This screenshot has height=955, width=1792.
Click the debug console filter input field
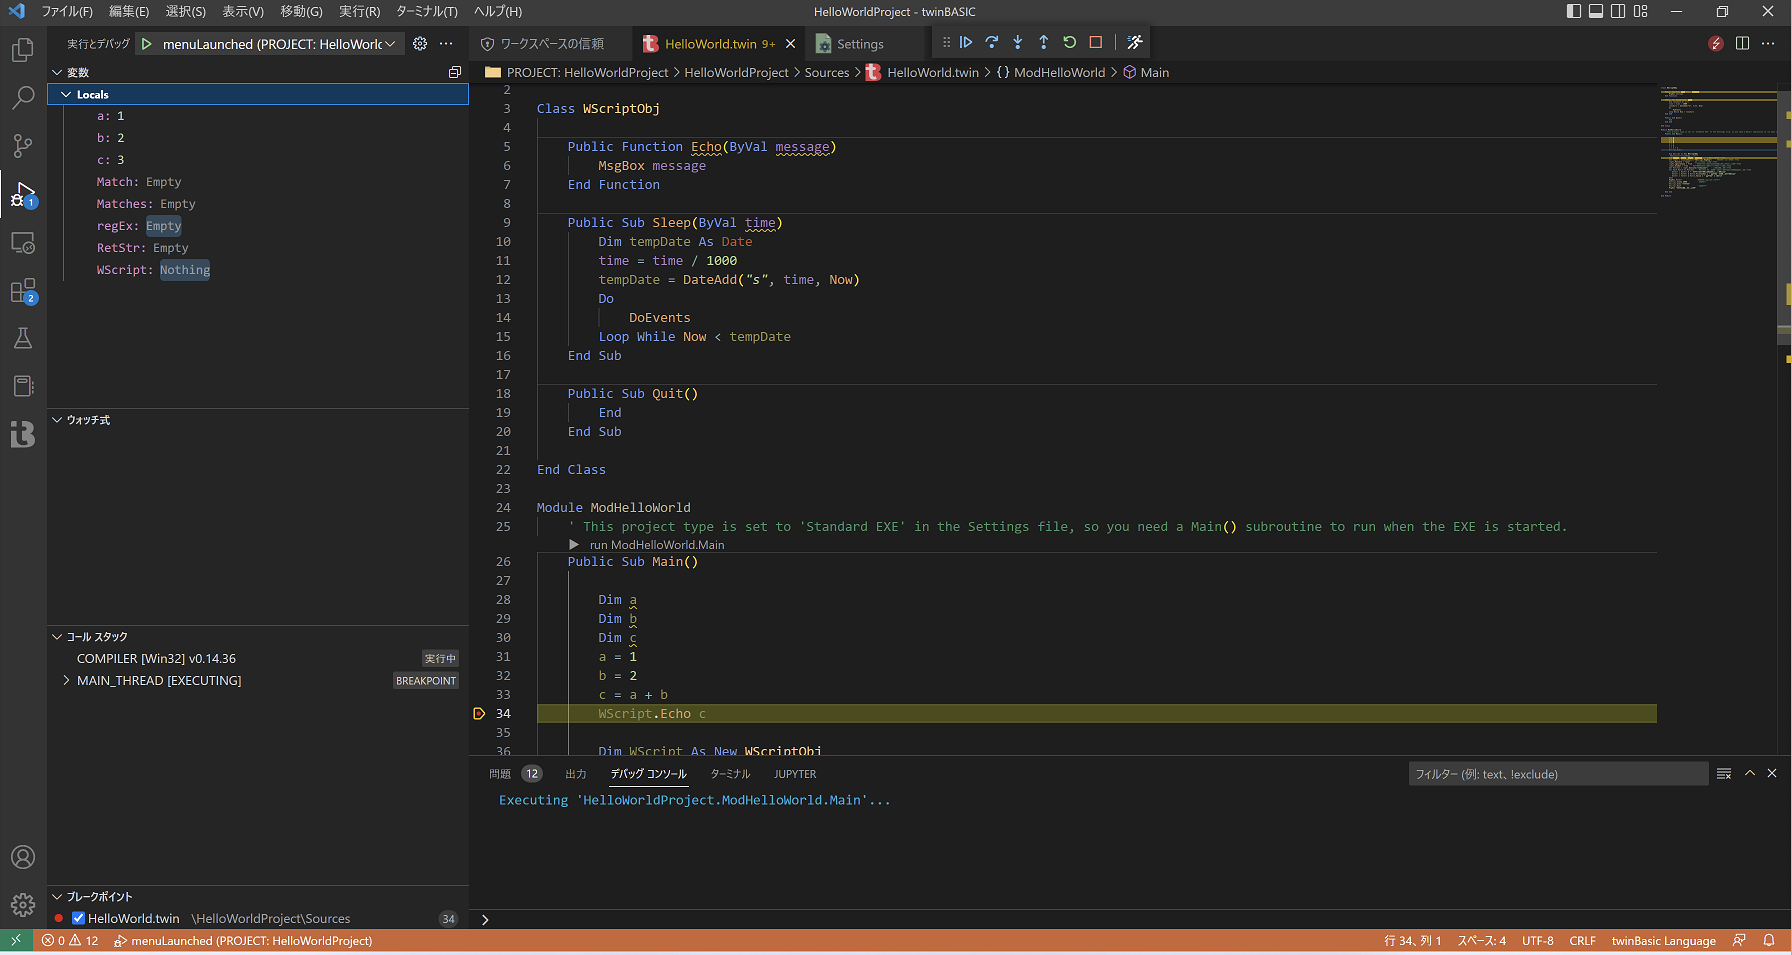[x=1557, y=773]
